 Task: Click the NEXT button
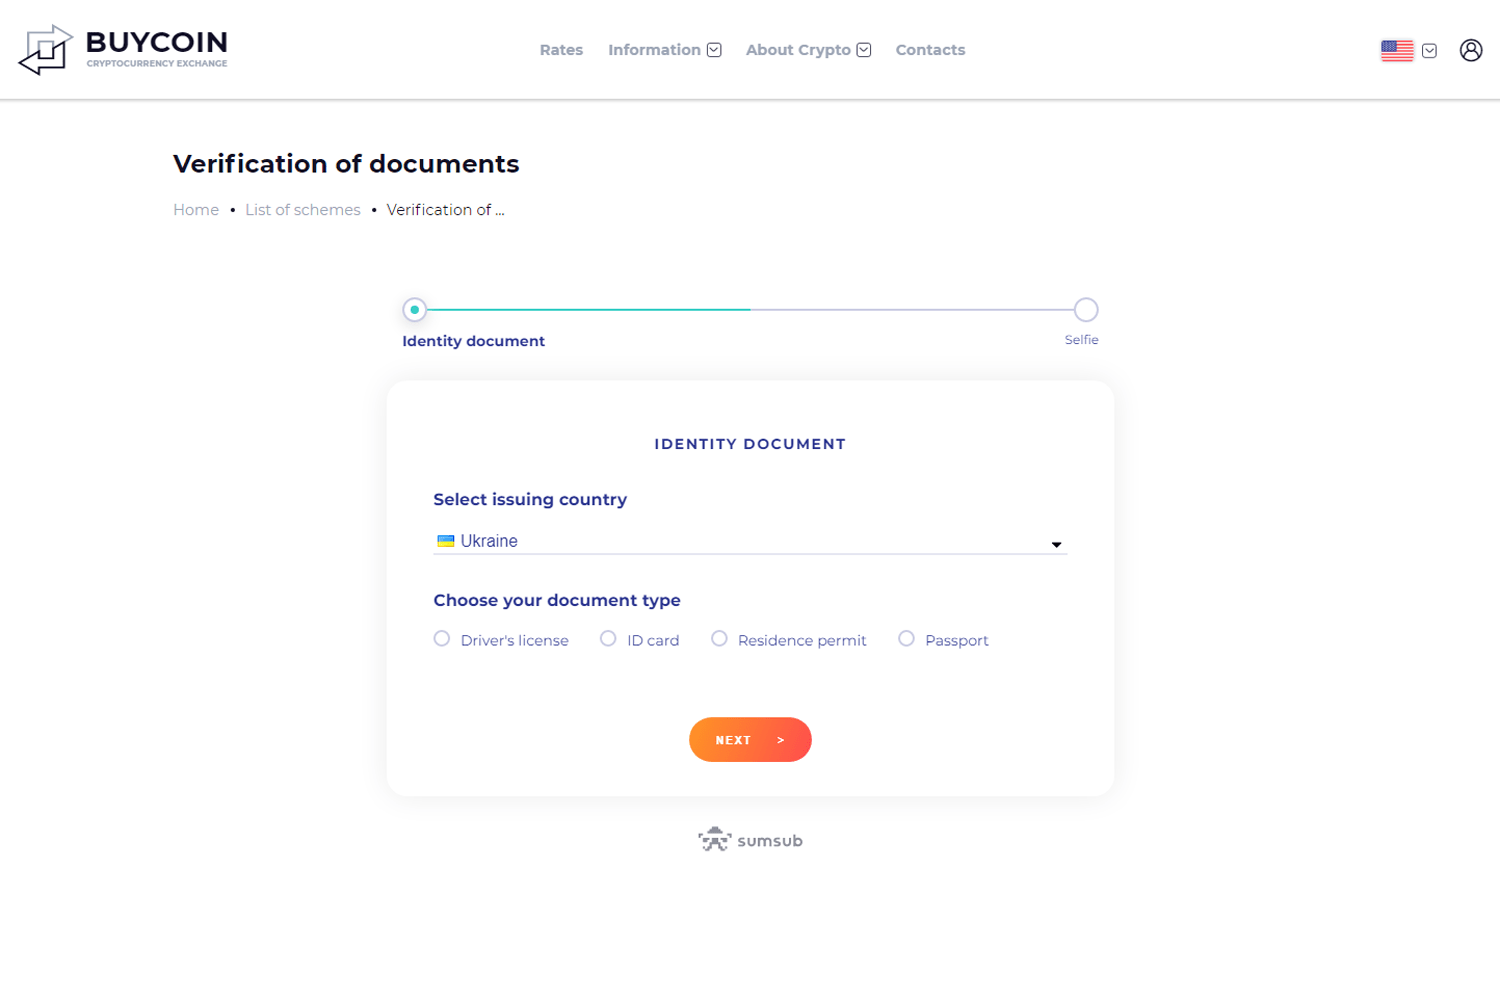click(x=750, y=740)
